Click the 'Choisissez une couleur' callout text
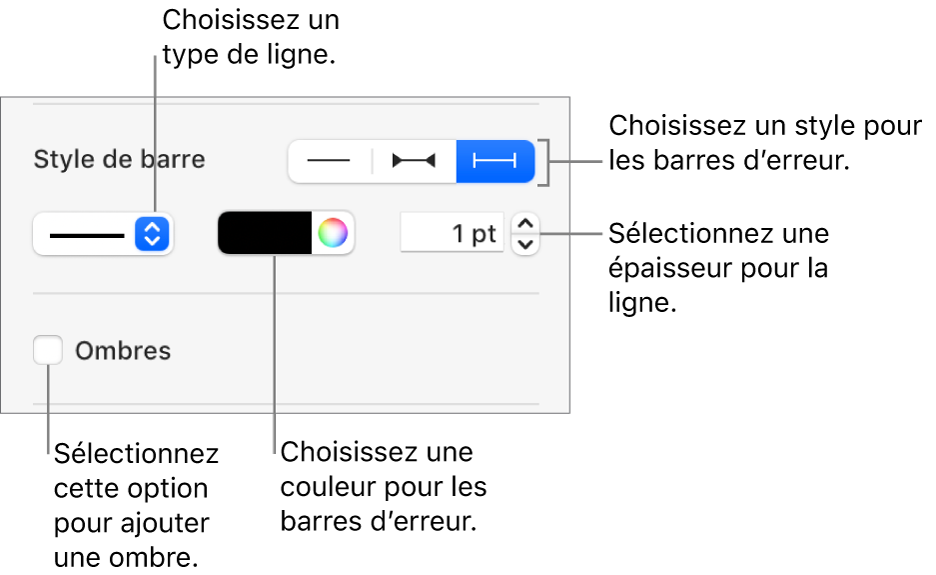 pos(384,486)
